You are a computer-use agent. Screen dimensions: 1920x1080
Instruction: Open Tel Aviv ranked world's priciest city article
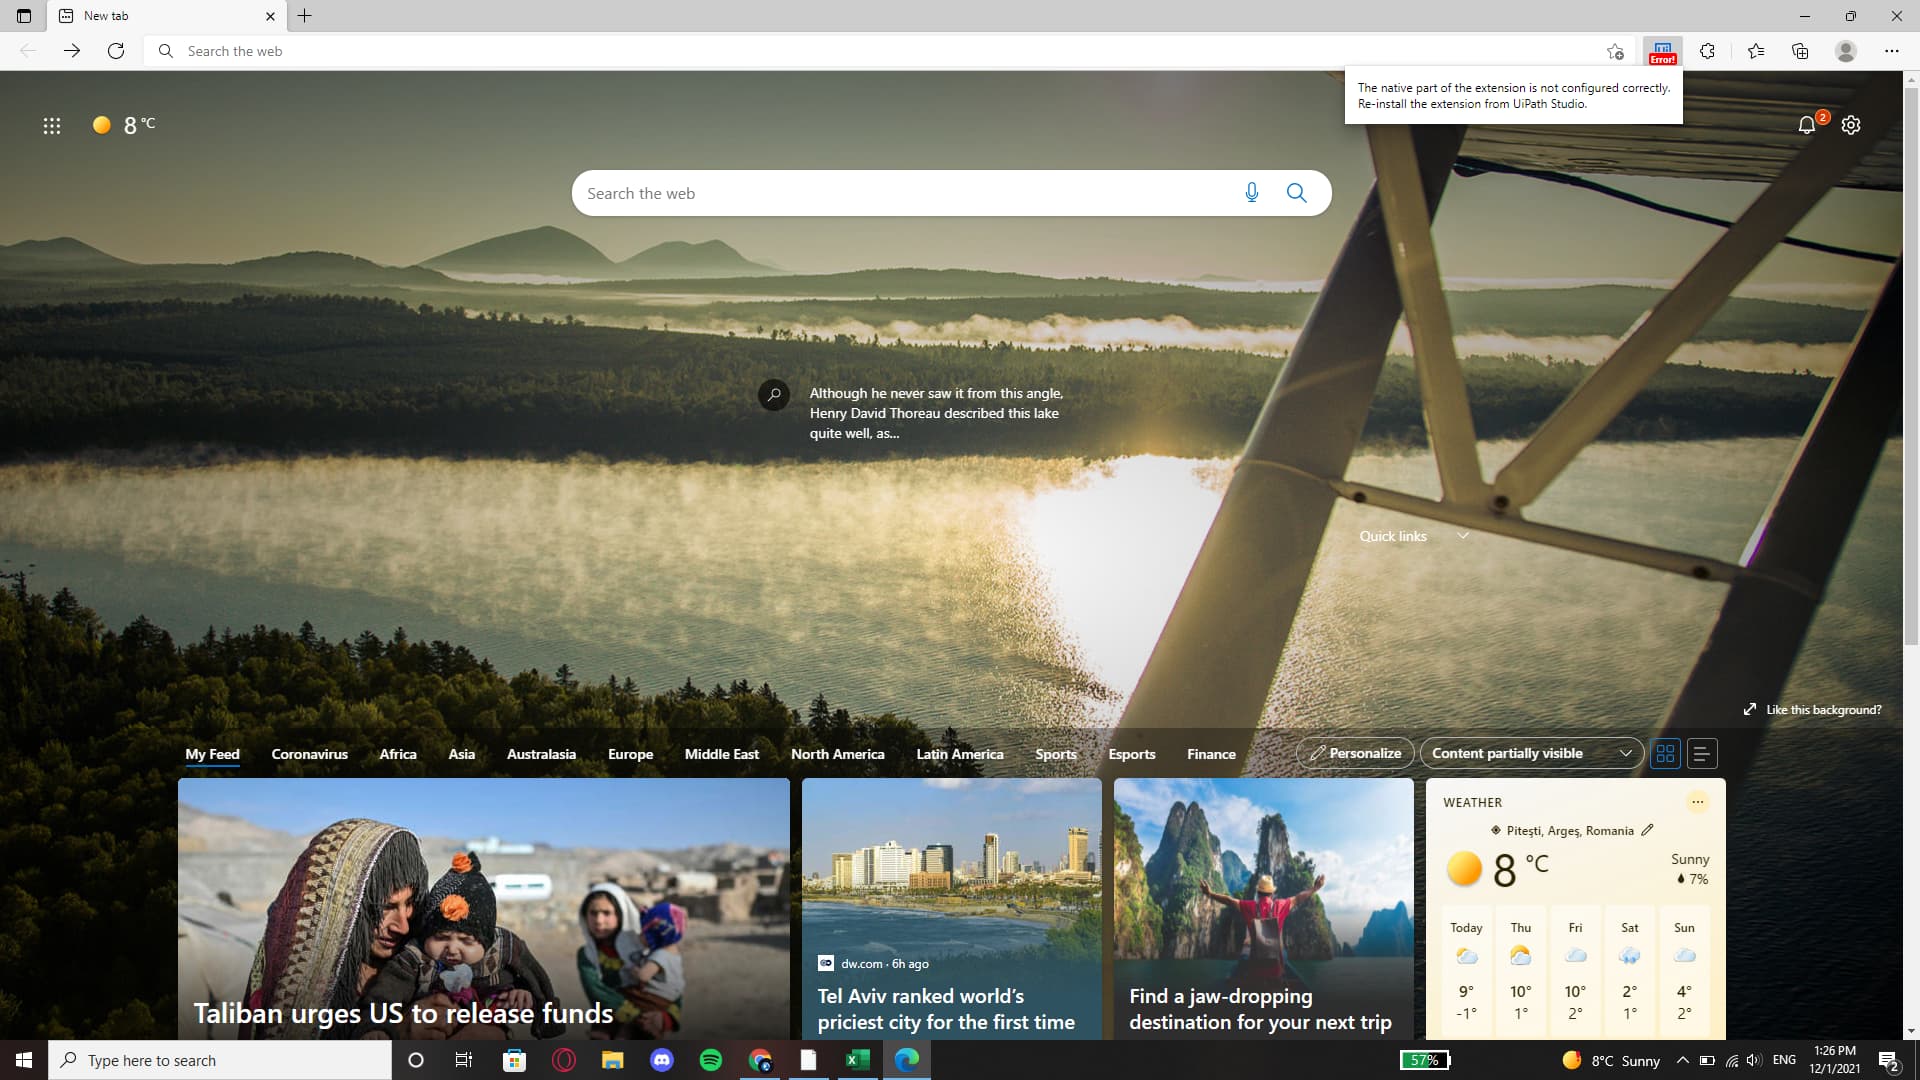pos(952,909)
